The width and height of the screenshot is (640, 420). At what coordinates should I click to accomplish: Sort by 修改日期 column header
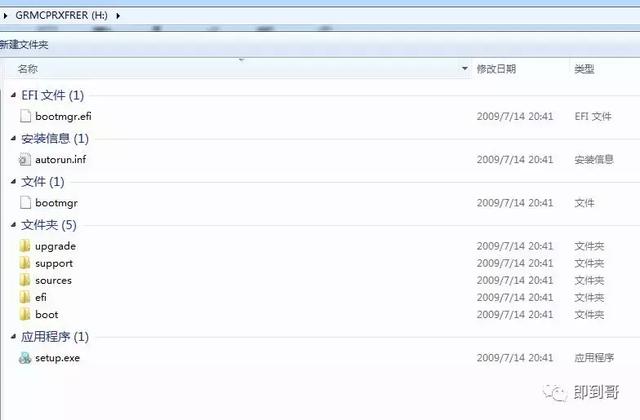coord(496,69)
